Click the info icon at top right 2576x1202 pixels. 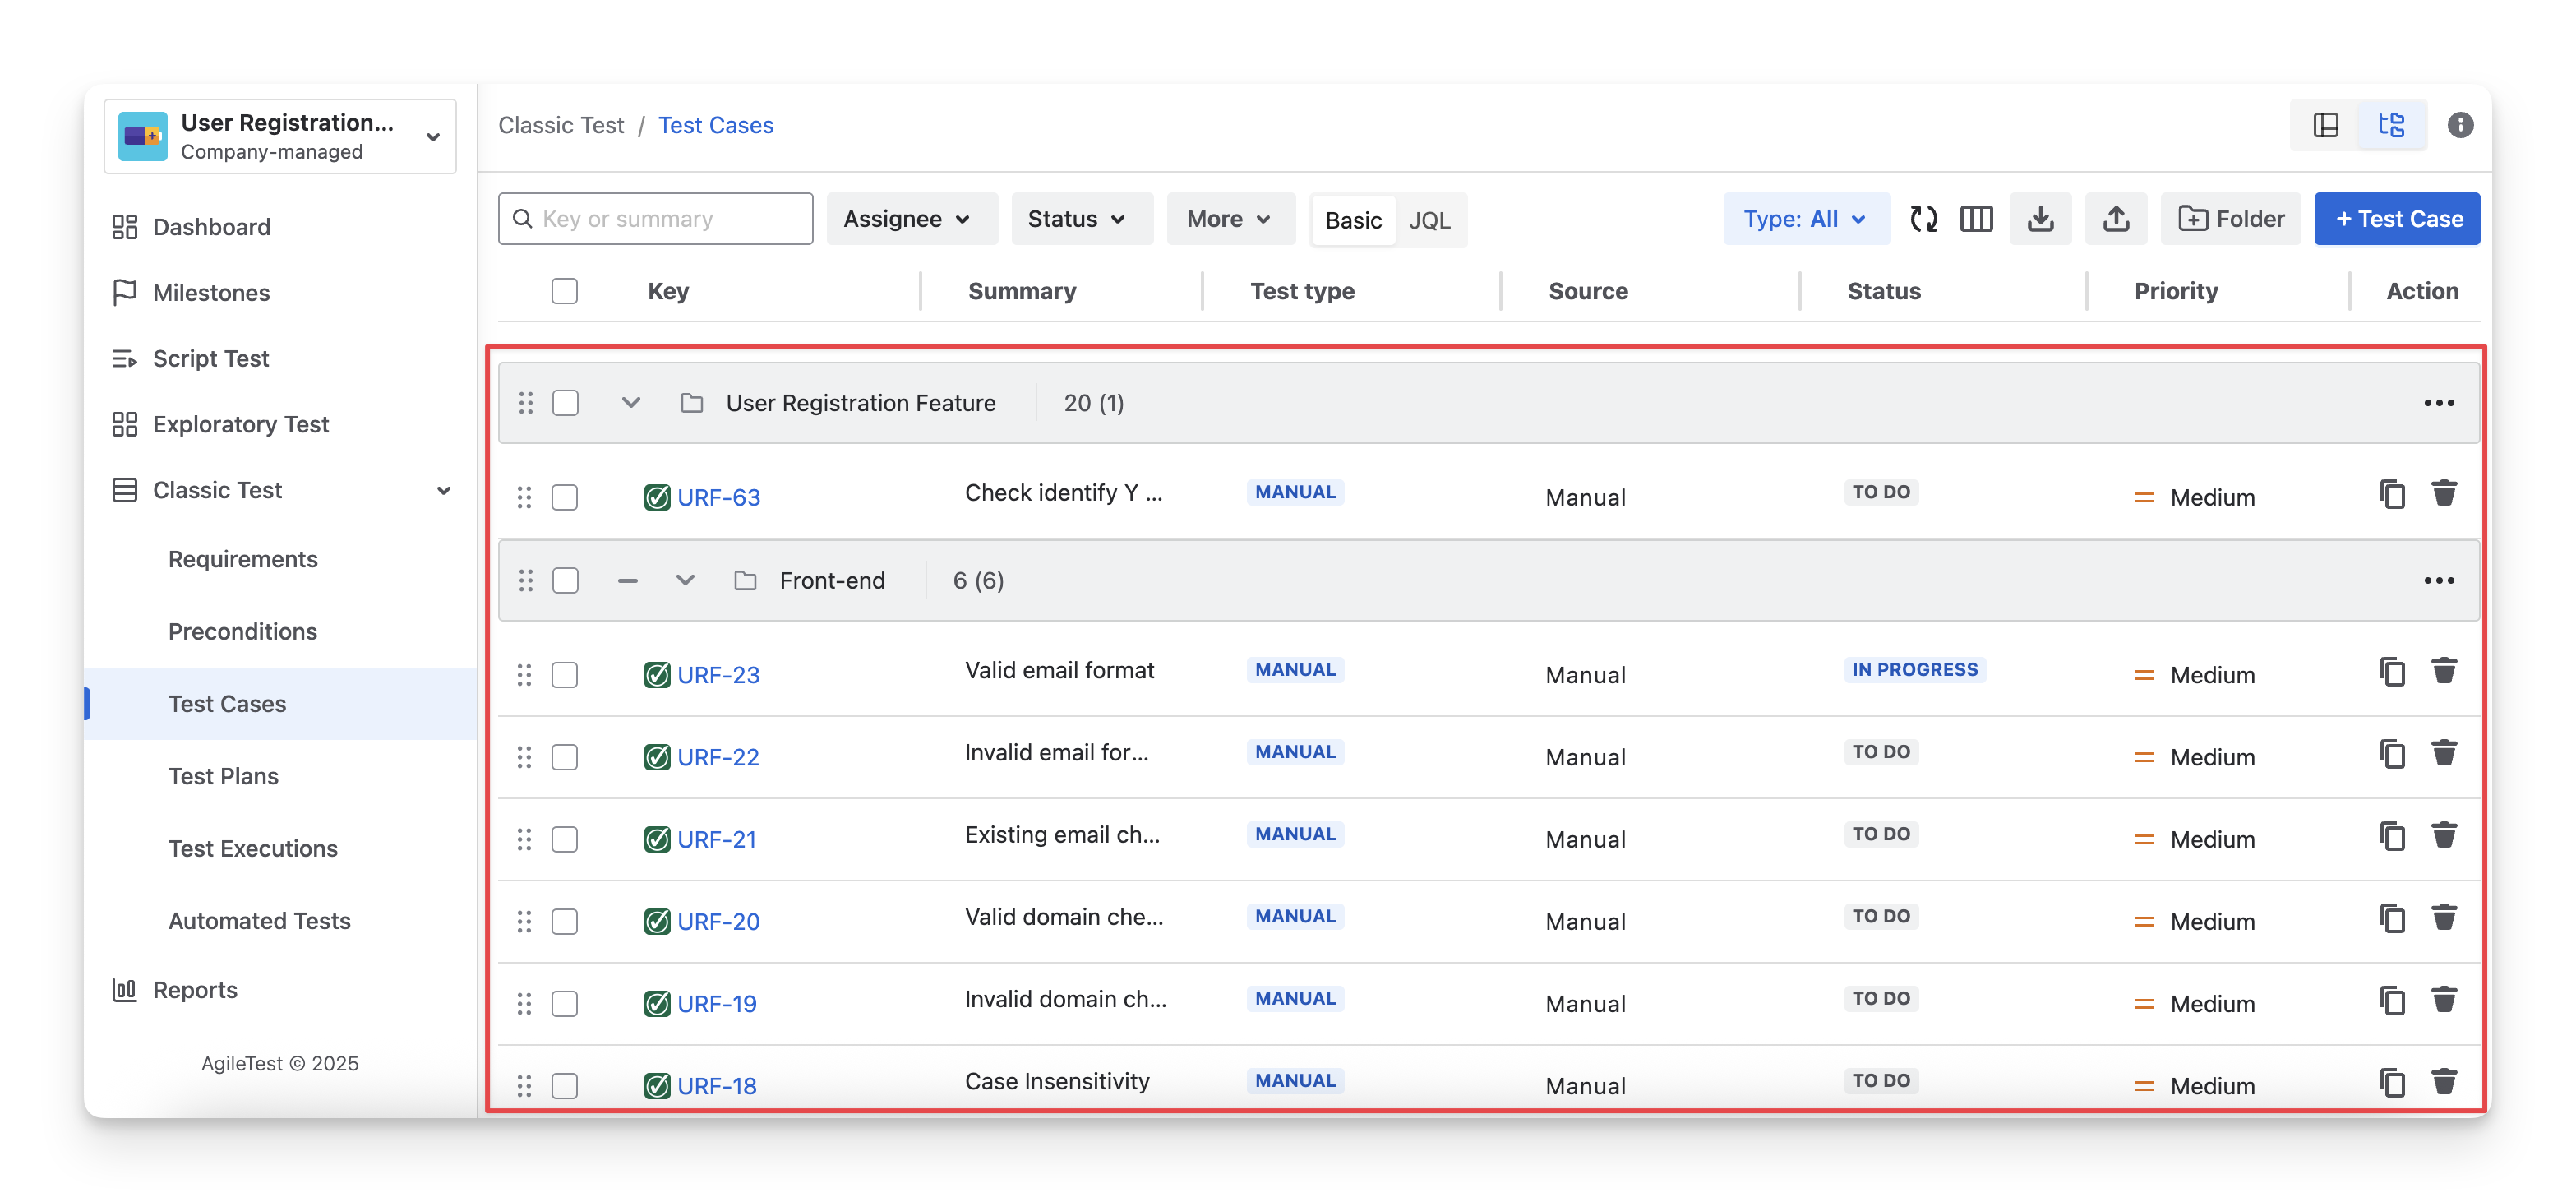click(x=2460, y=125)
